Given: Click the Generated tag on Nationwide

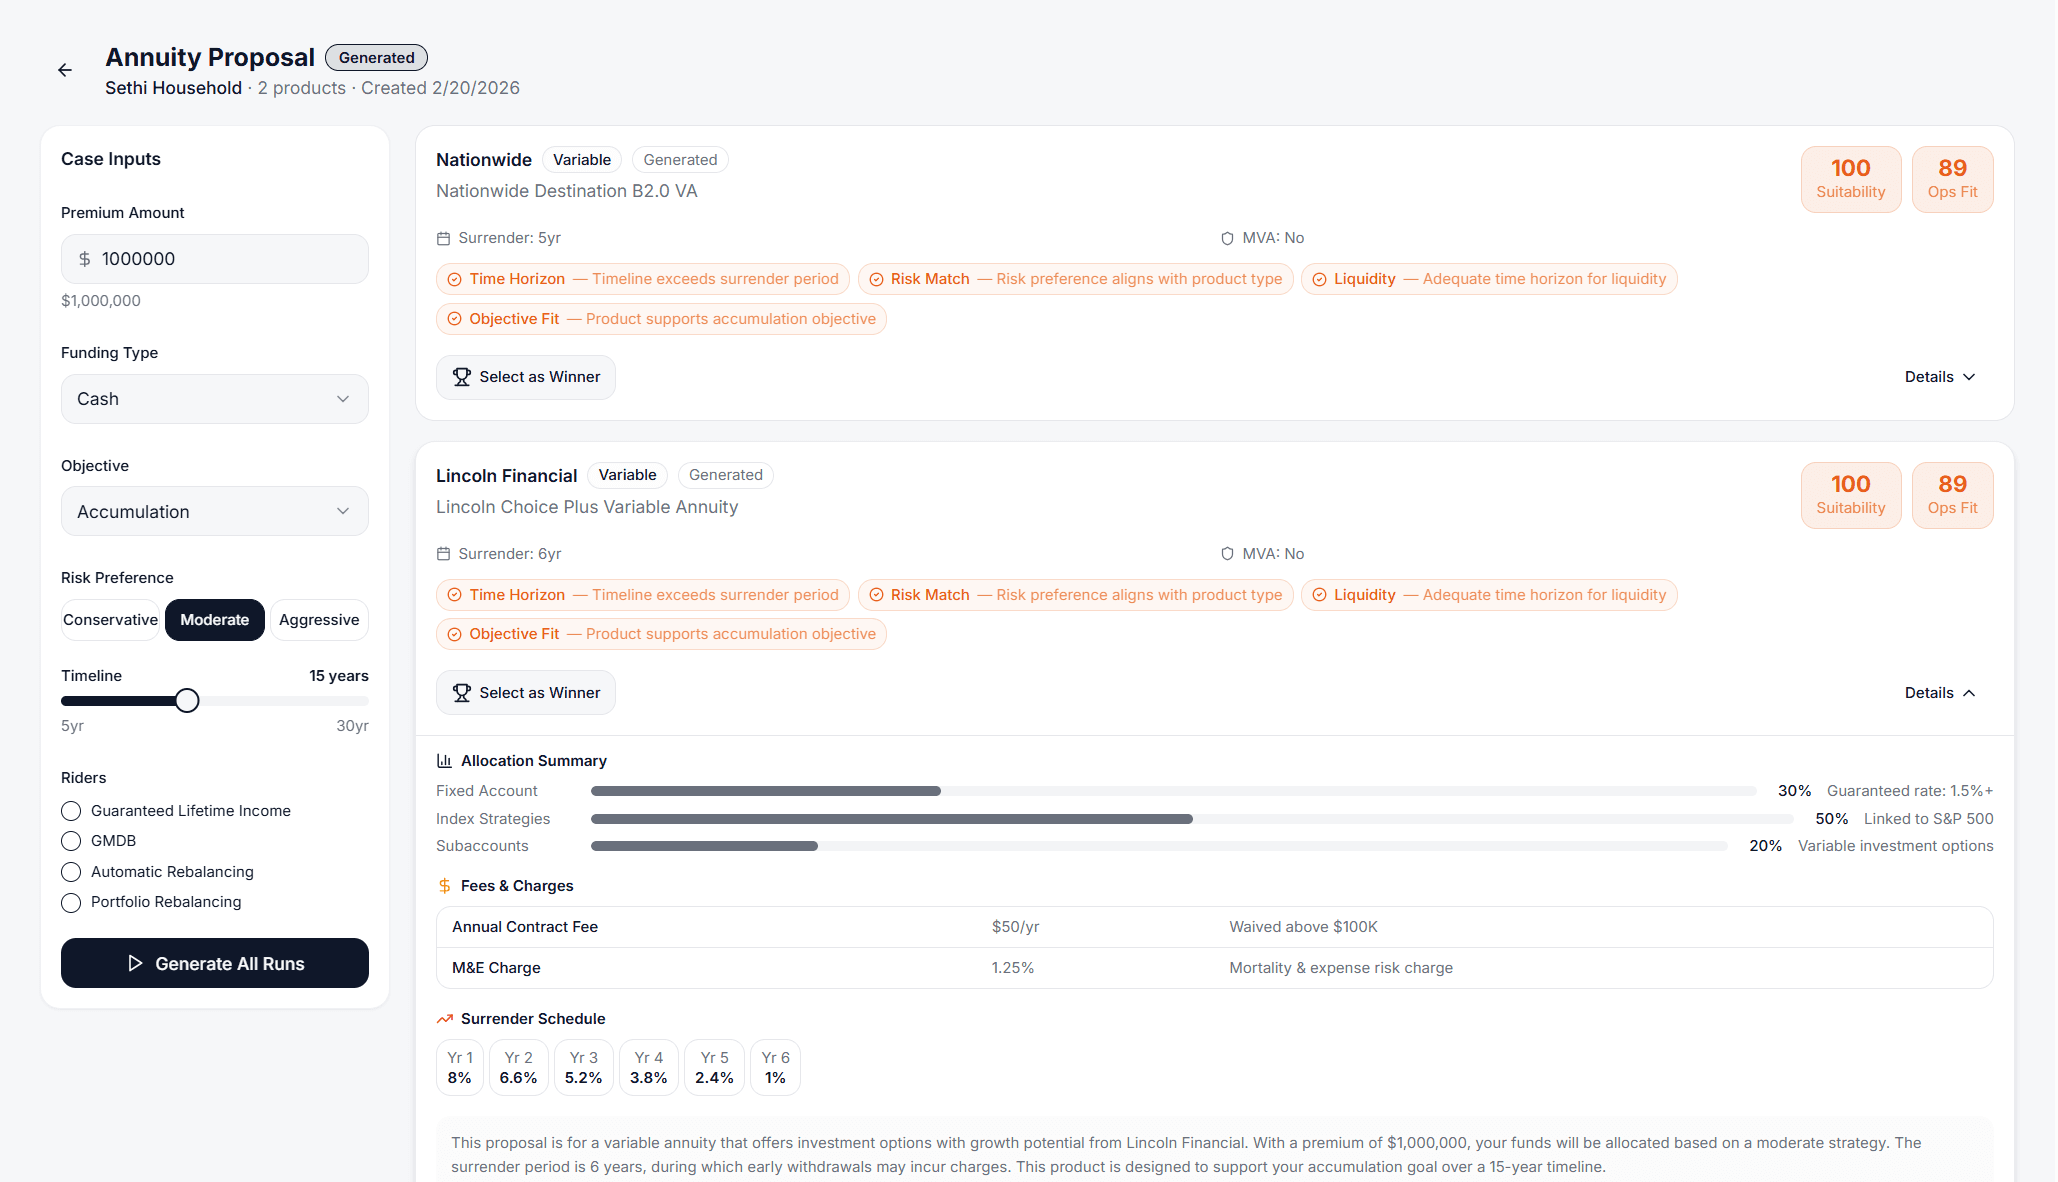Looking at the screenshot, I should (x=680, y=160).
